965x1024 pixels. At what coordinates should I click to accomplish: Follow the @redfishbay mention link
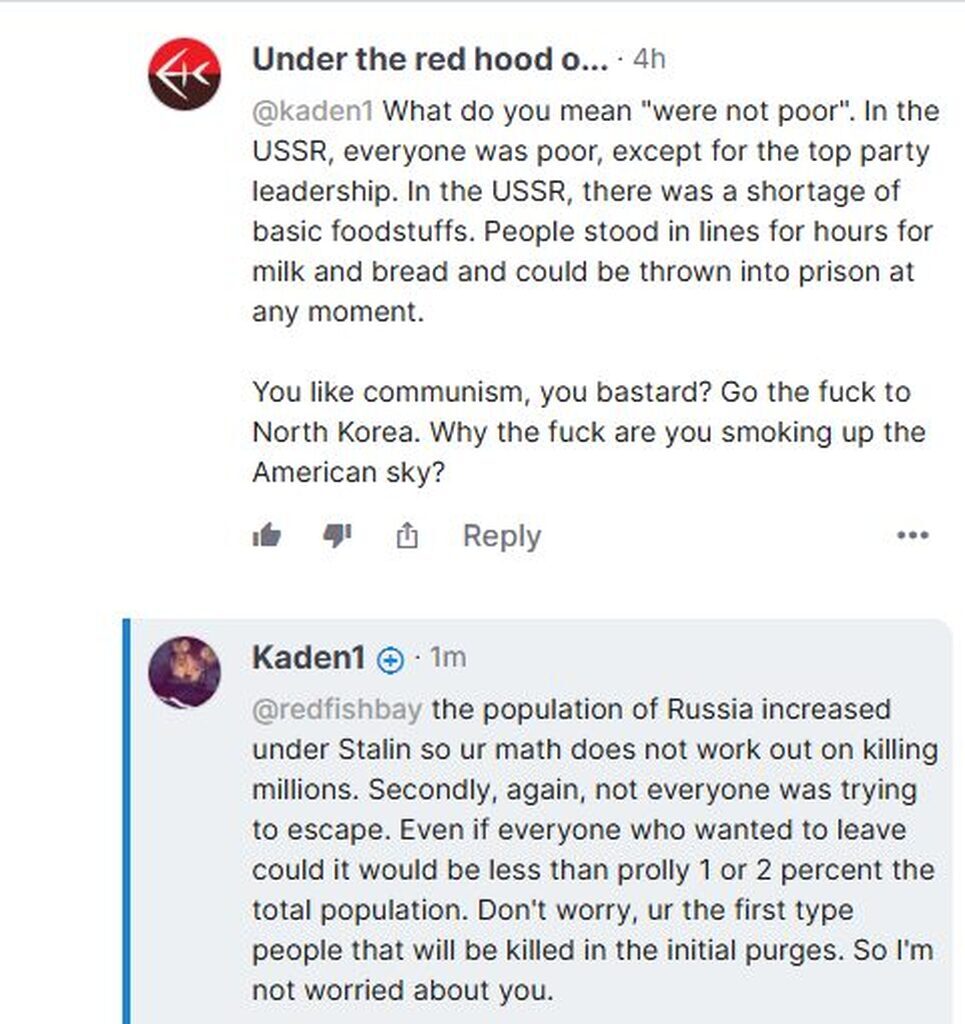[x=338, y=710]
